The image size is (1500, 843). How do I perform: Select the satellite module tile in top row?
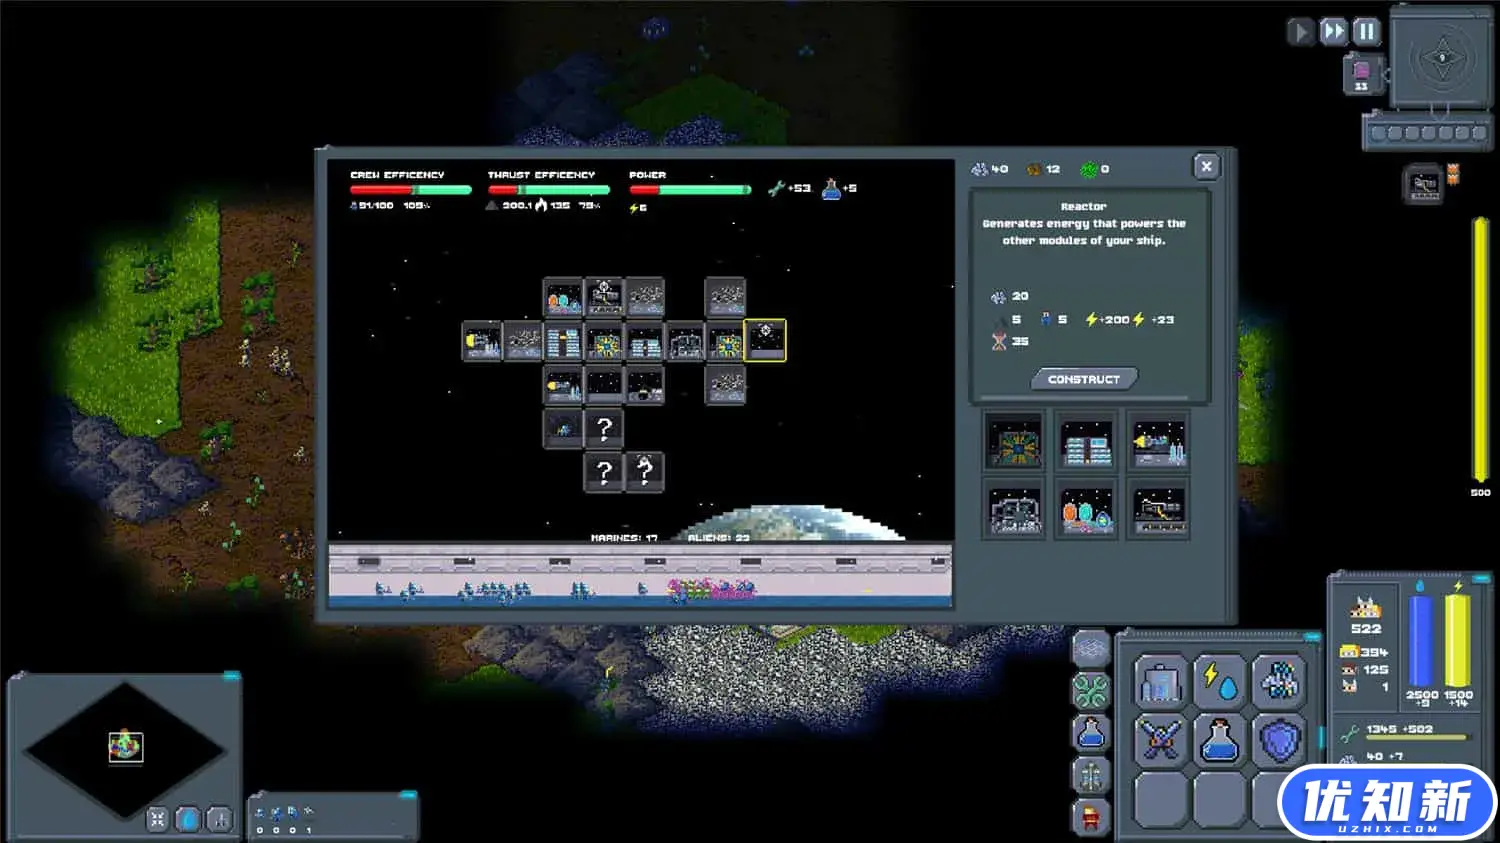[604, 298]
